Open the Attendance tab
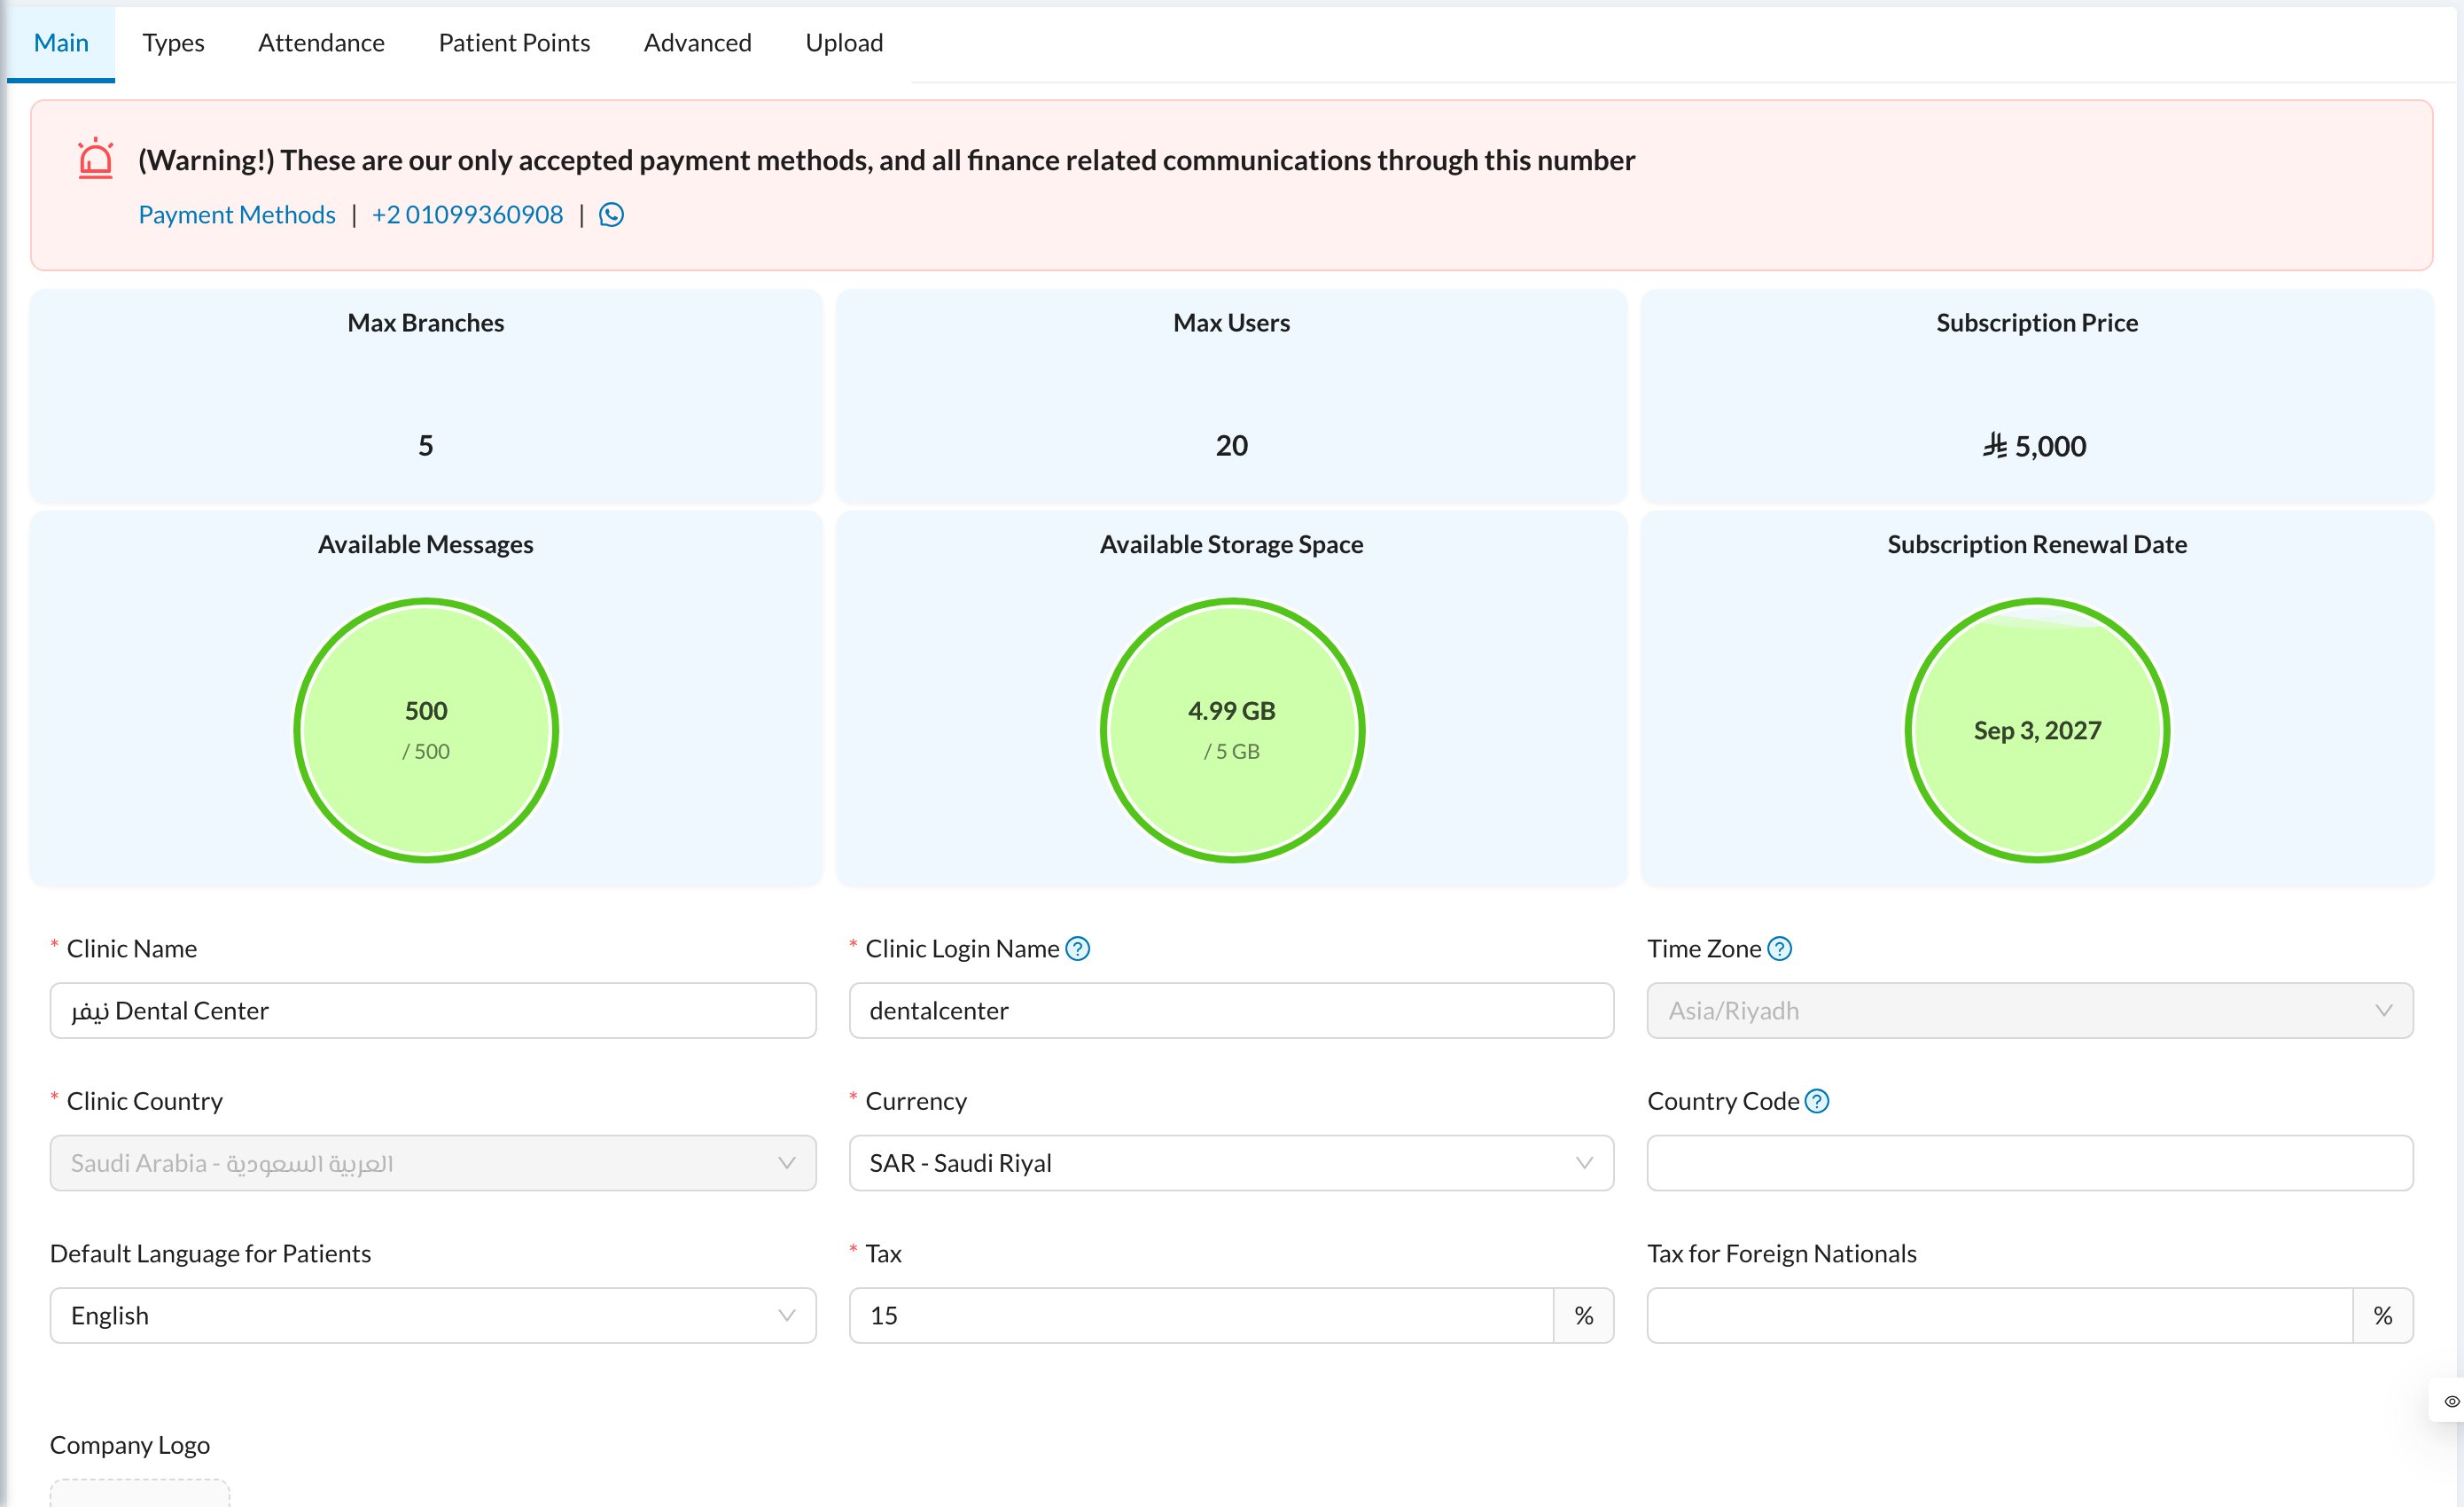Viewport: 2464px width, 1507px height. point(321,43)
